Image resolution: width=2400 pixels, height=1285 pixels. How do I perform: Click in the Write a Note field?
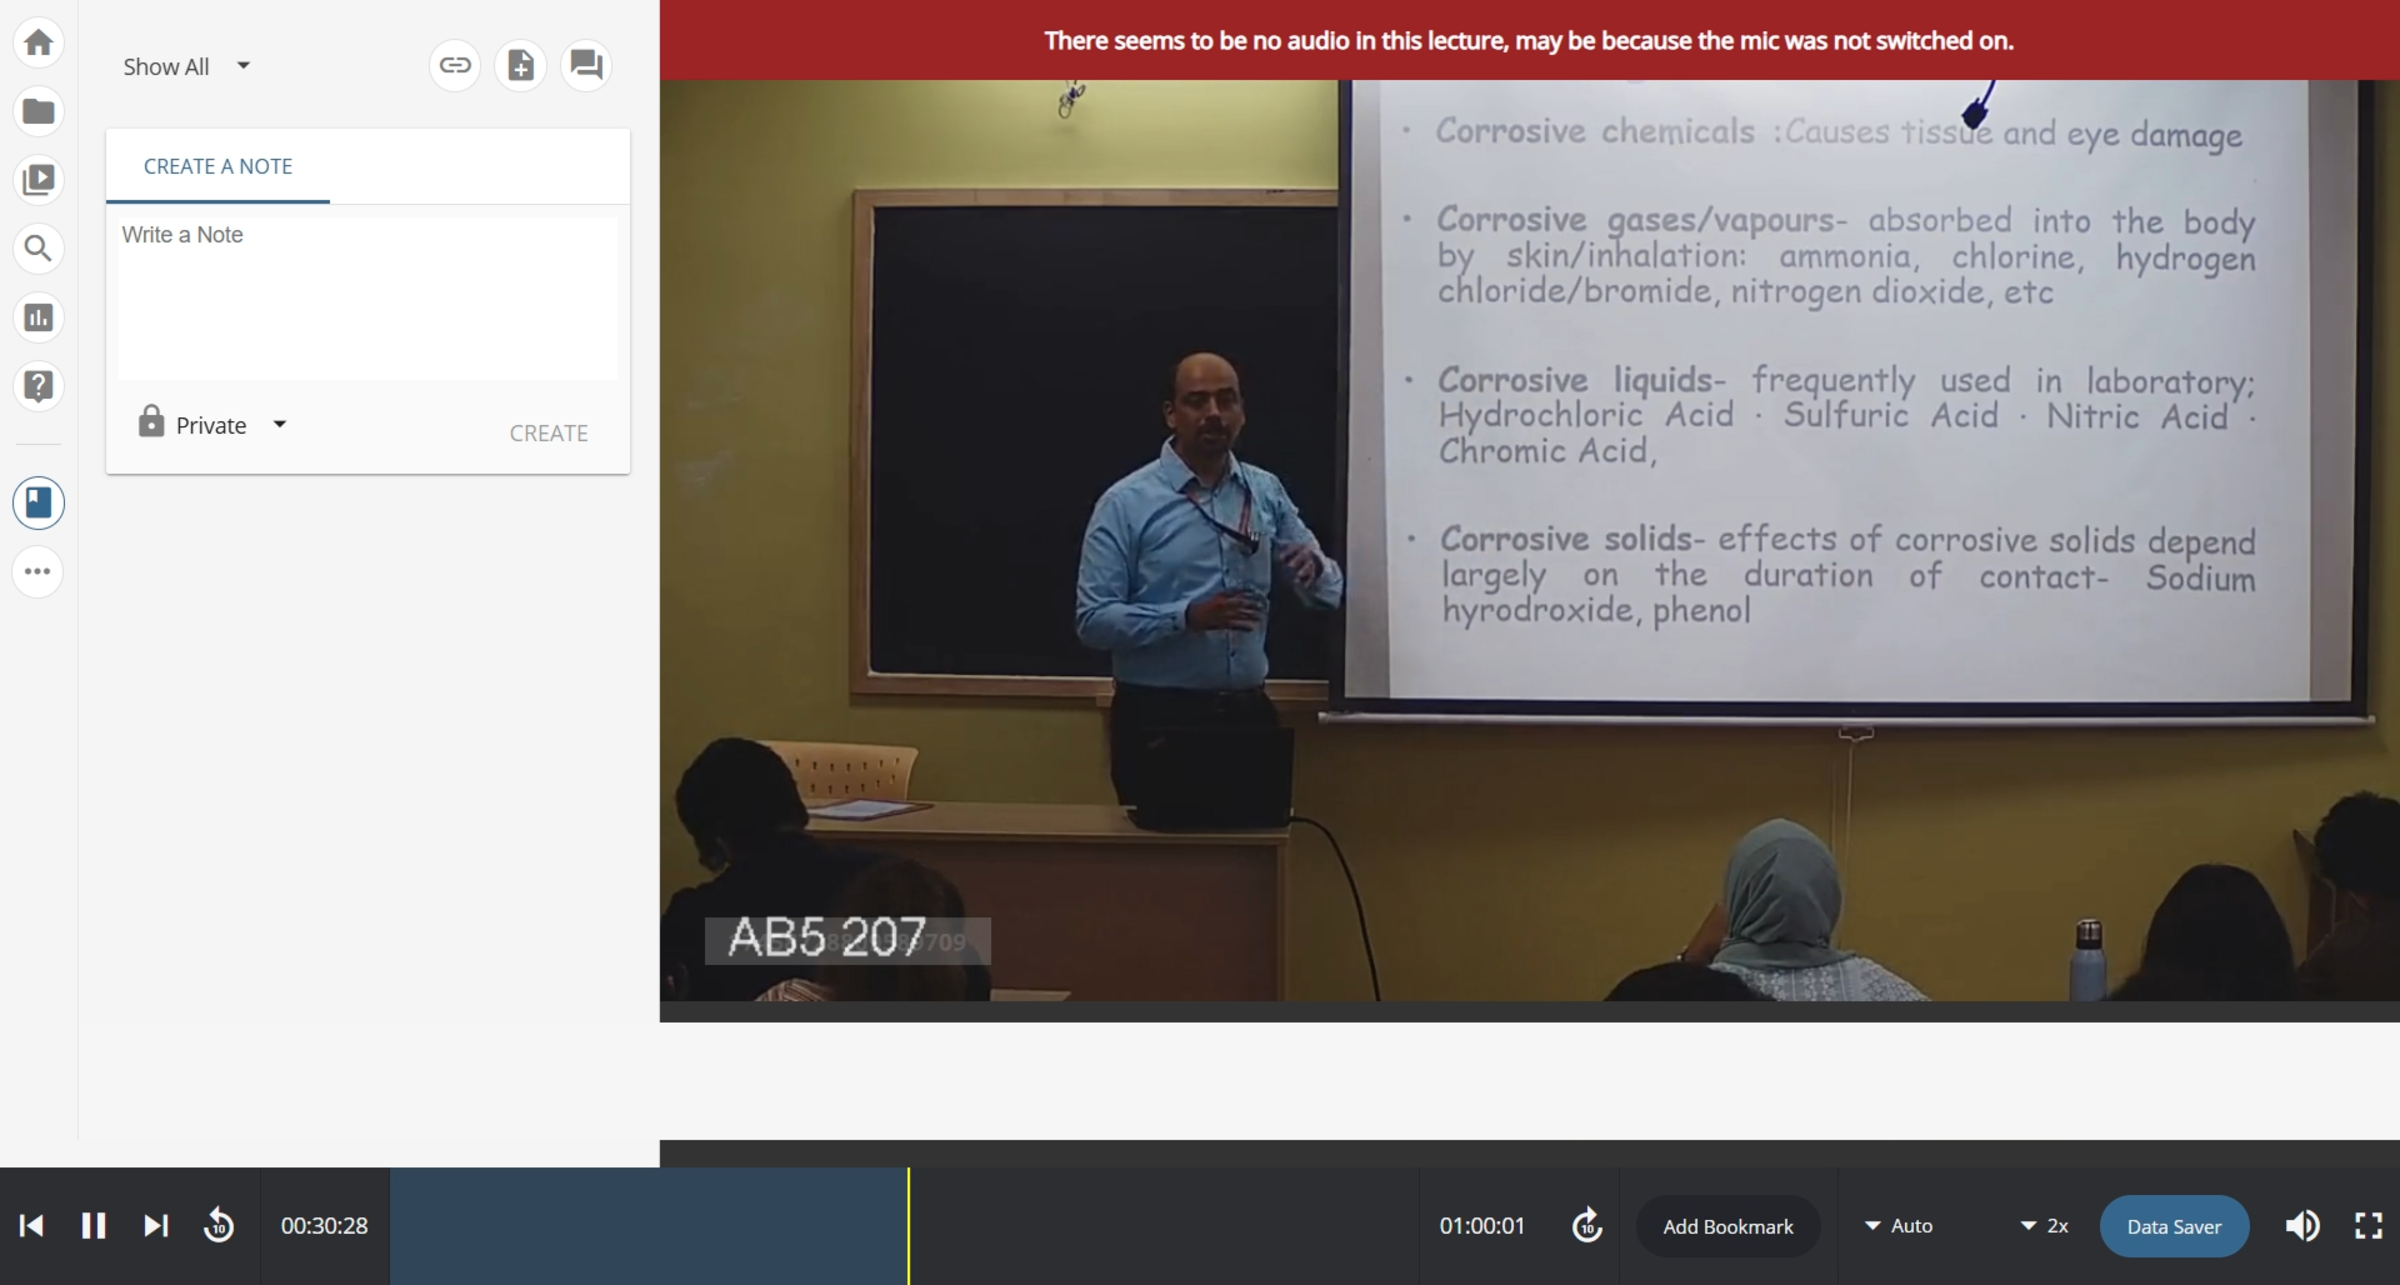[368, 298]
